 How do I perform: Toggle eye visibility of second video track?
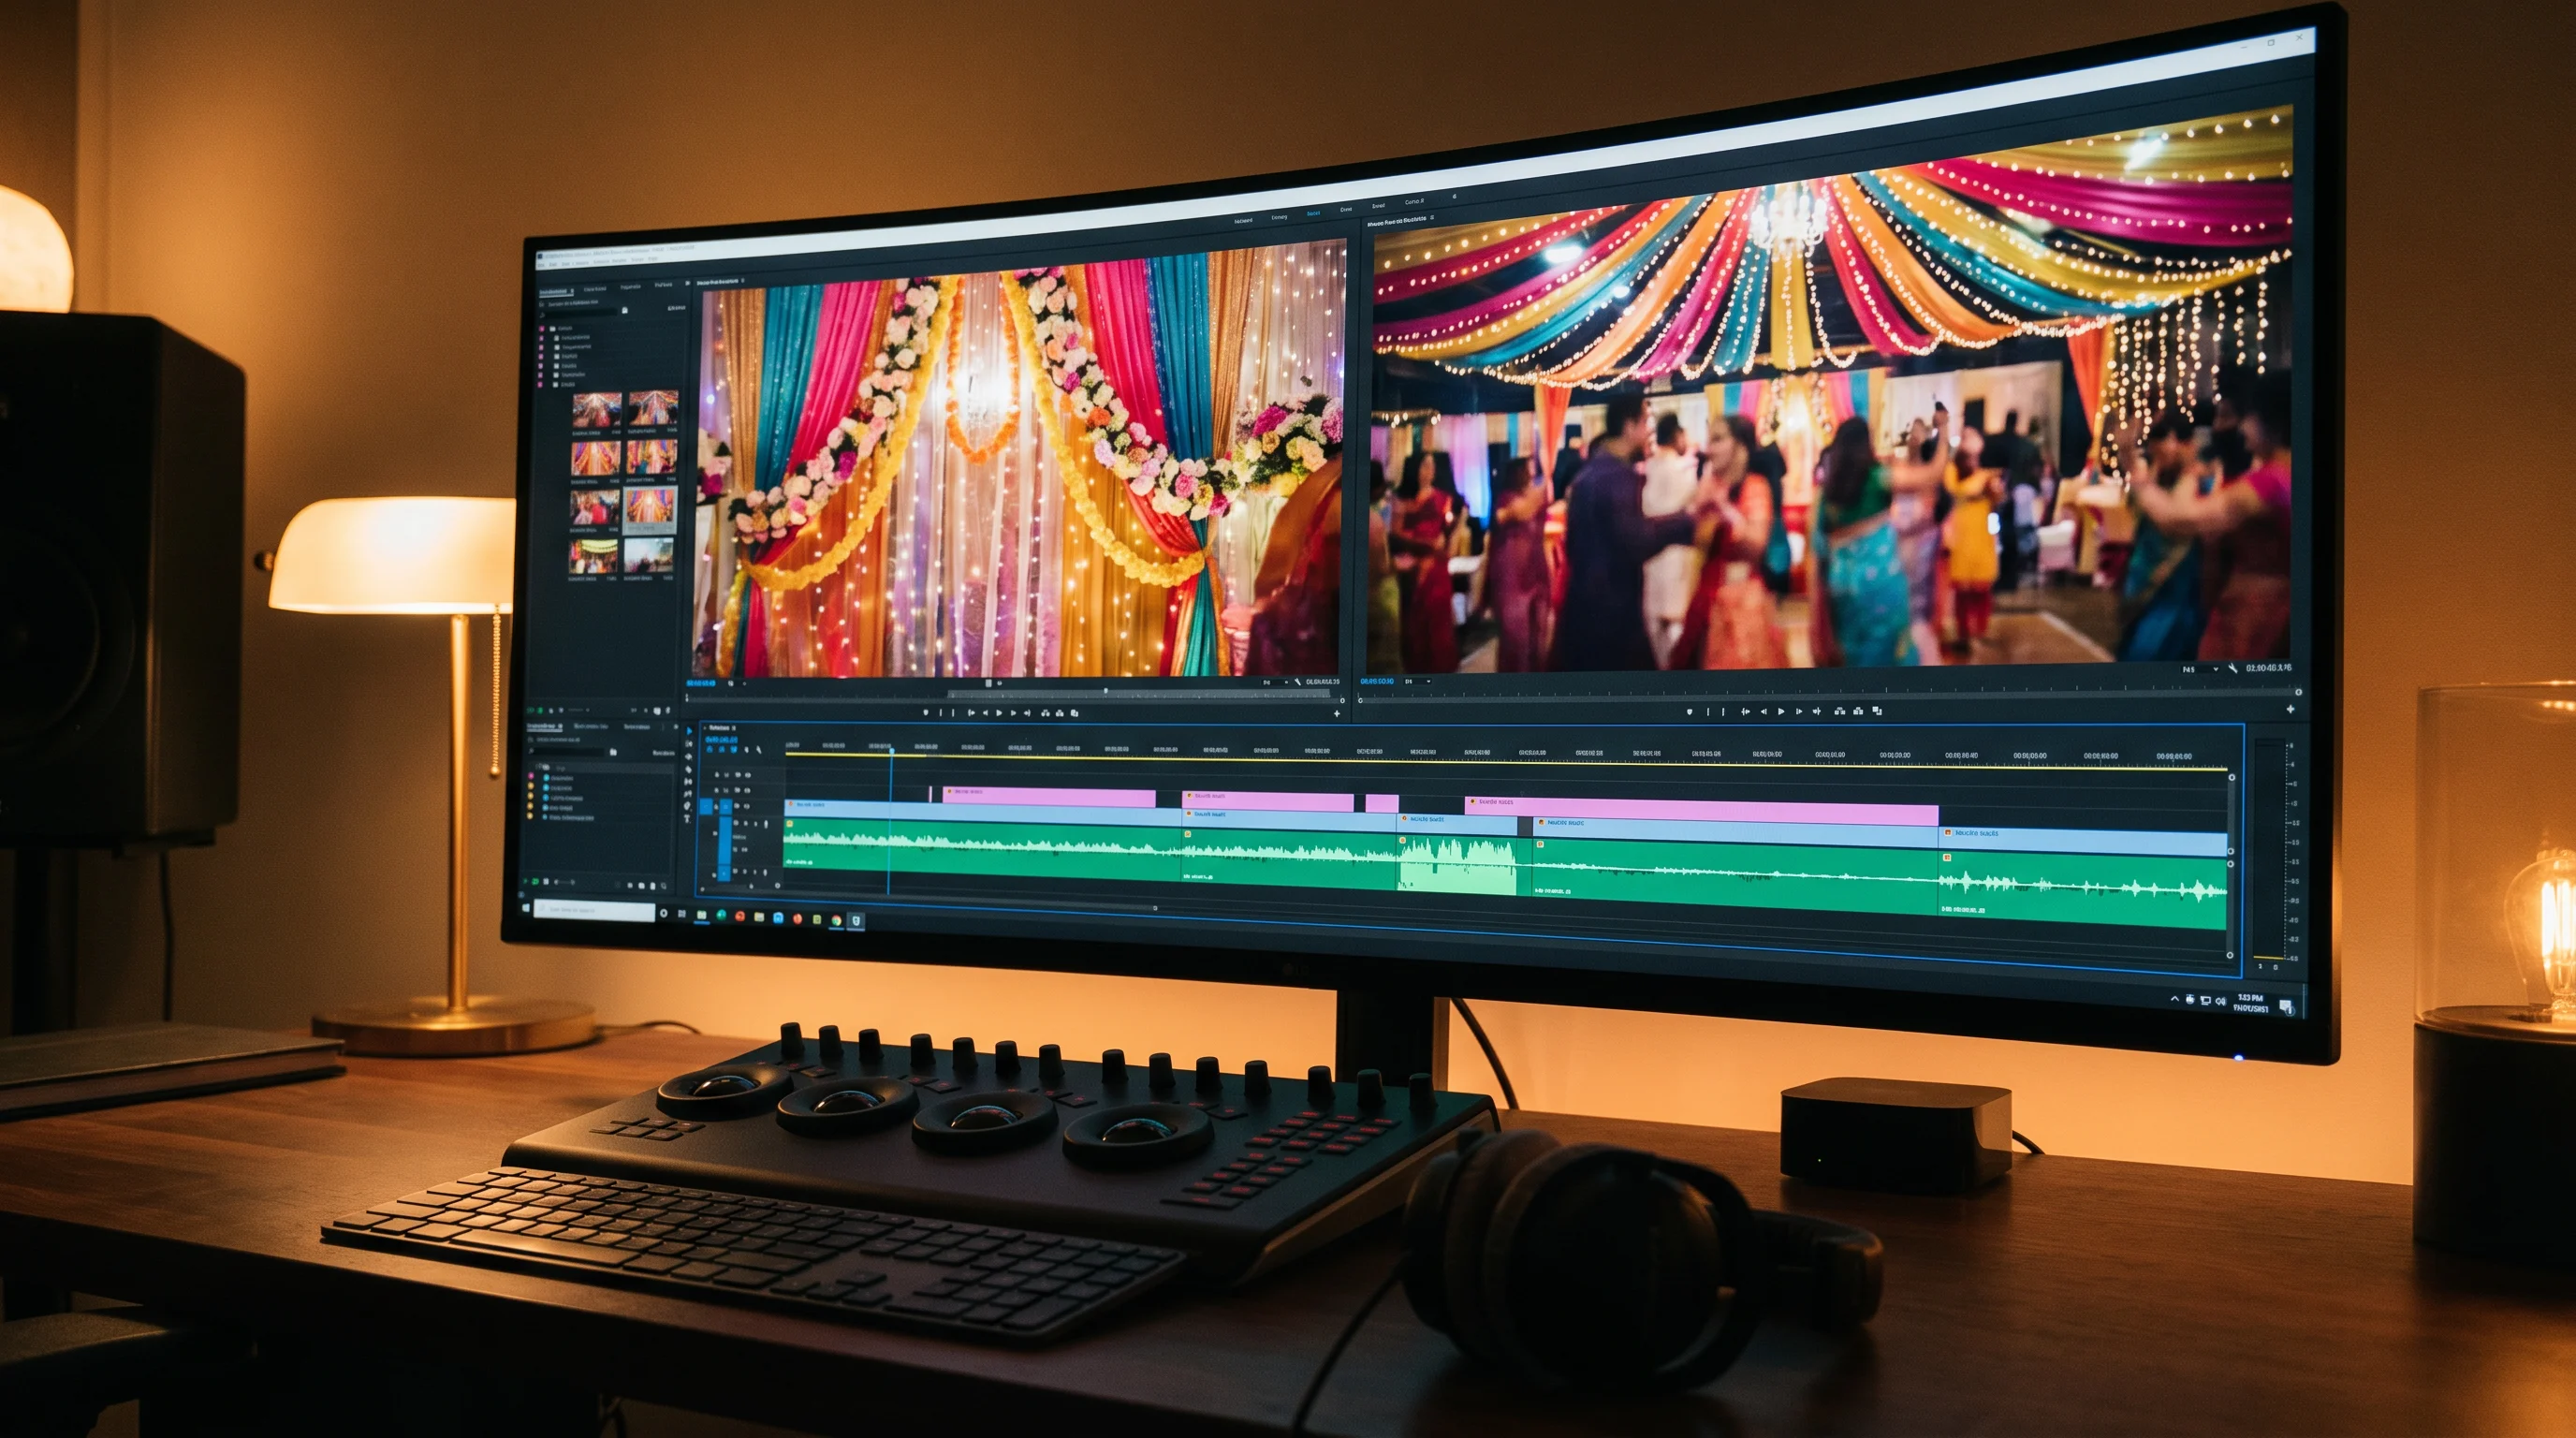point(748,791)
